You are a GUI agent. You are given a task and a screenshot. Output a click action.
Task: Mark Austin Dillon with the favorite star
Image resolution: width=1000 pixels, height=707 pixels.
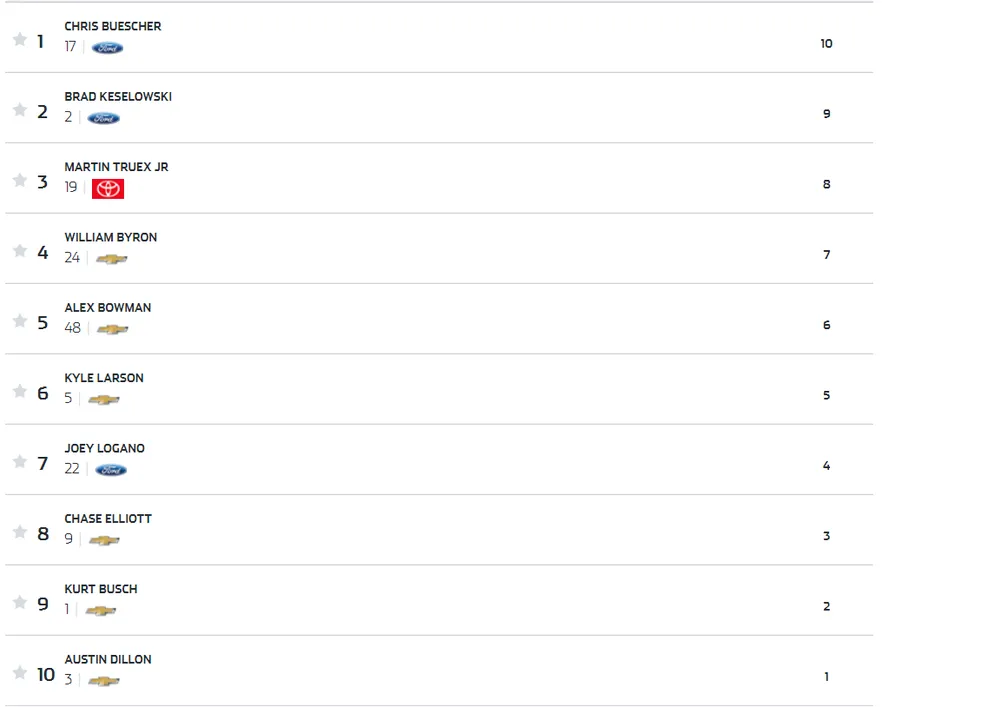click(19, 673)
